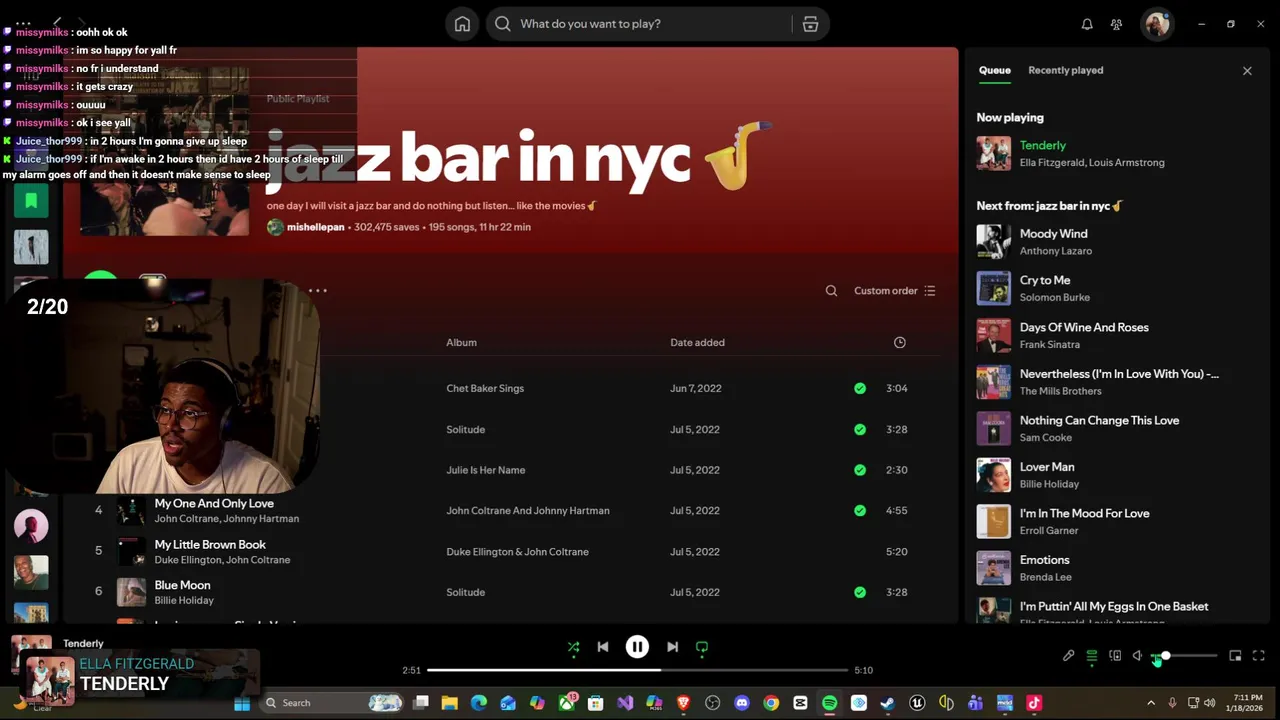Toggle saved checkmark on Chet Baker Sings row
Screen dimensions: 1280x720
860,388
